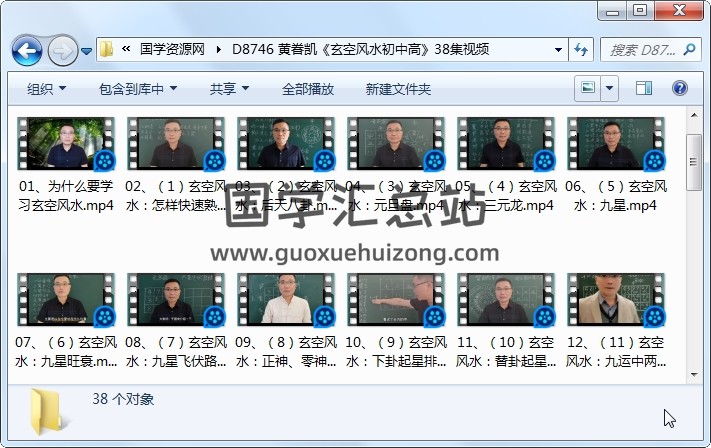Click the folder icon in address bar
The width and height of the screenshot is (711, 448).
point(107,49)
